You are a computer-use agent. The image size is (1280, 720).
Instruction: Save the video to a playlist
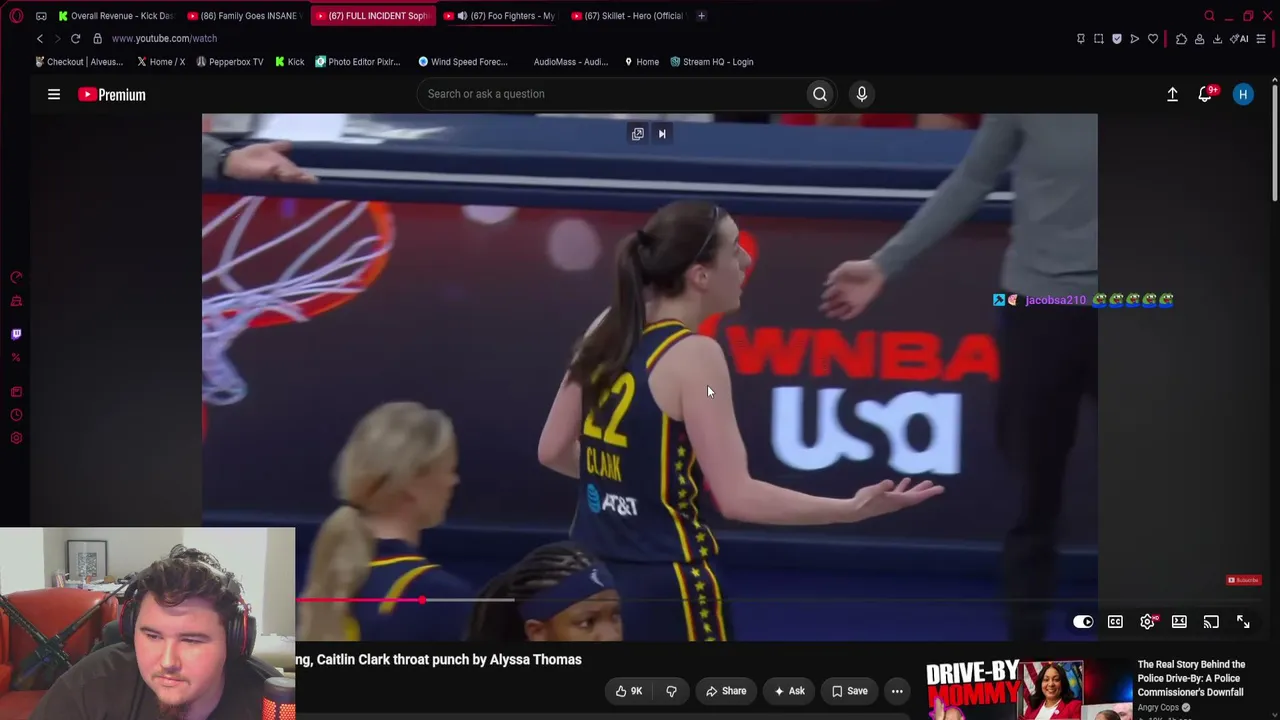coord(850,691)
